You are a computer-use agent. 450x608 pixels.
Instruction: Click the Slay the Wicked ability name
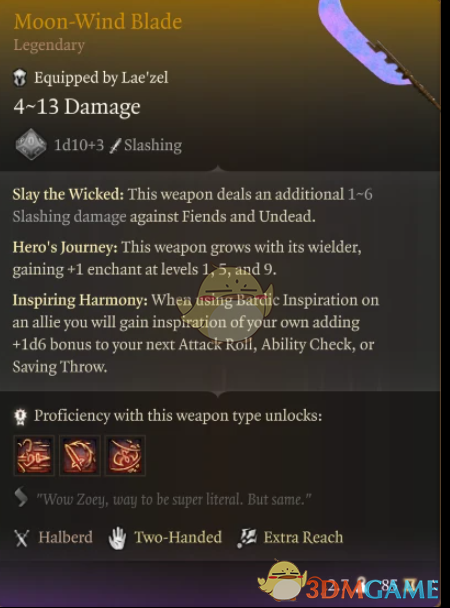(68, 194)
